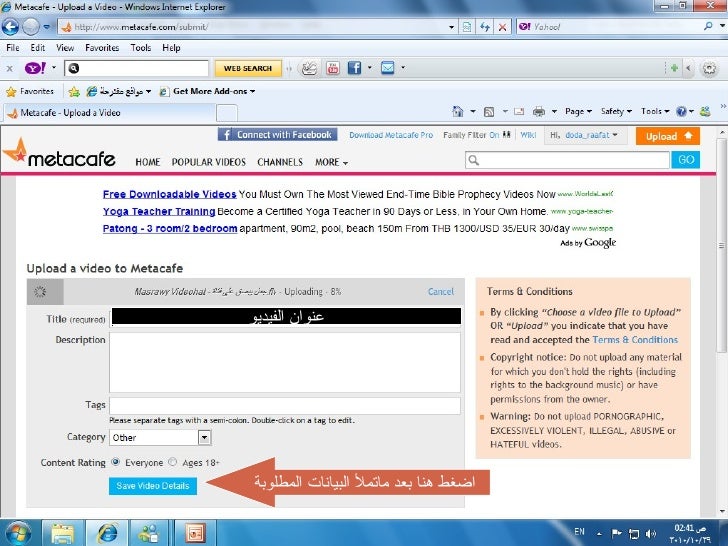The height and width of the screenshot is (546, 728).
Task: Open the Tools menu in menu bar
Action: pyautogui.click(x=140, y=48)
